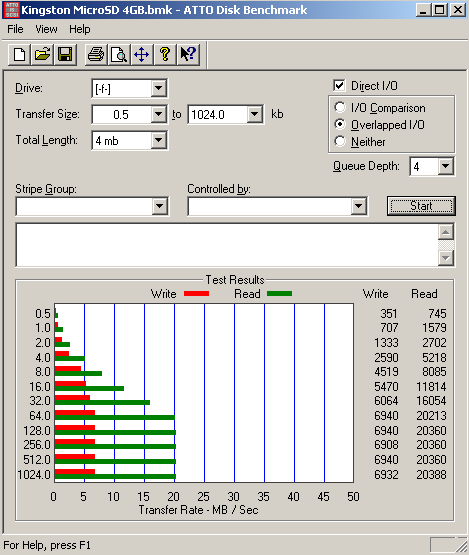Click the description box scroll up arrow
The width and height of the screenshot is (469, 555).
446,232
